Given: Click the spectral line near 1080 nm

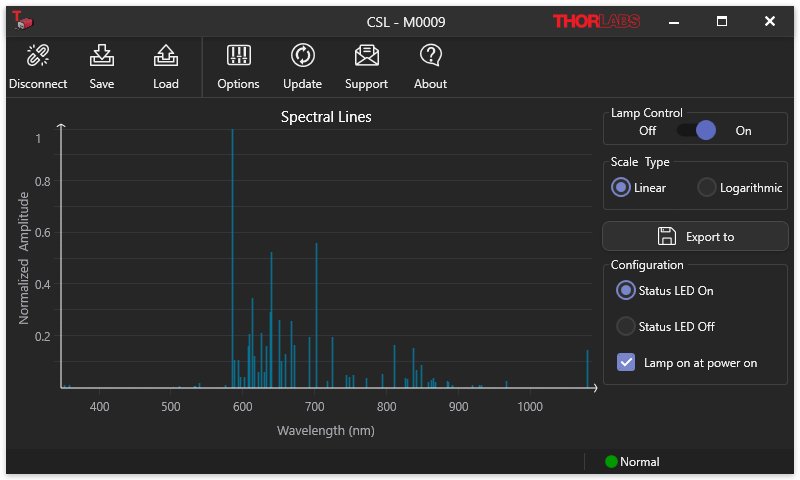Looking at the screenshot, I should [587, 368].
